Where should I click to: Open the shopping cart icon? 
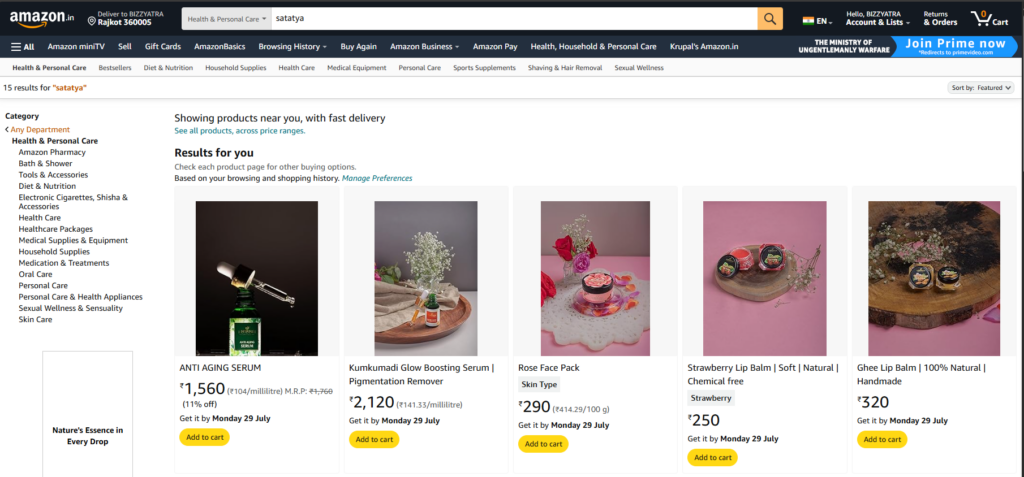(988, 18)
